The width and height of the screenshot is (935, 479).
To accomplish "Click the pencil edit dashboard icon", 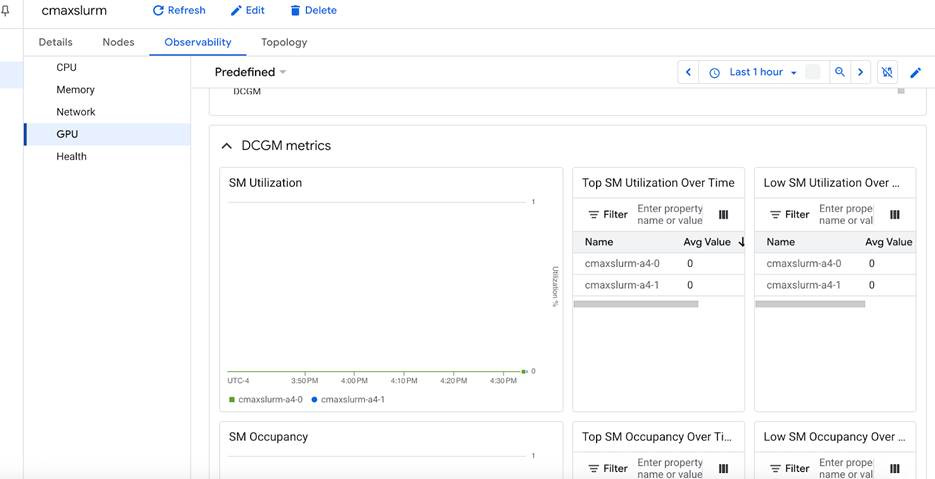I will coord(916,73).
